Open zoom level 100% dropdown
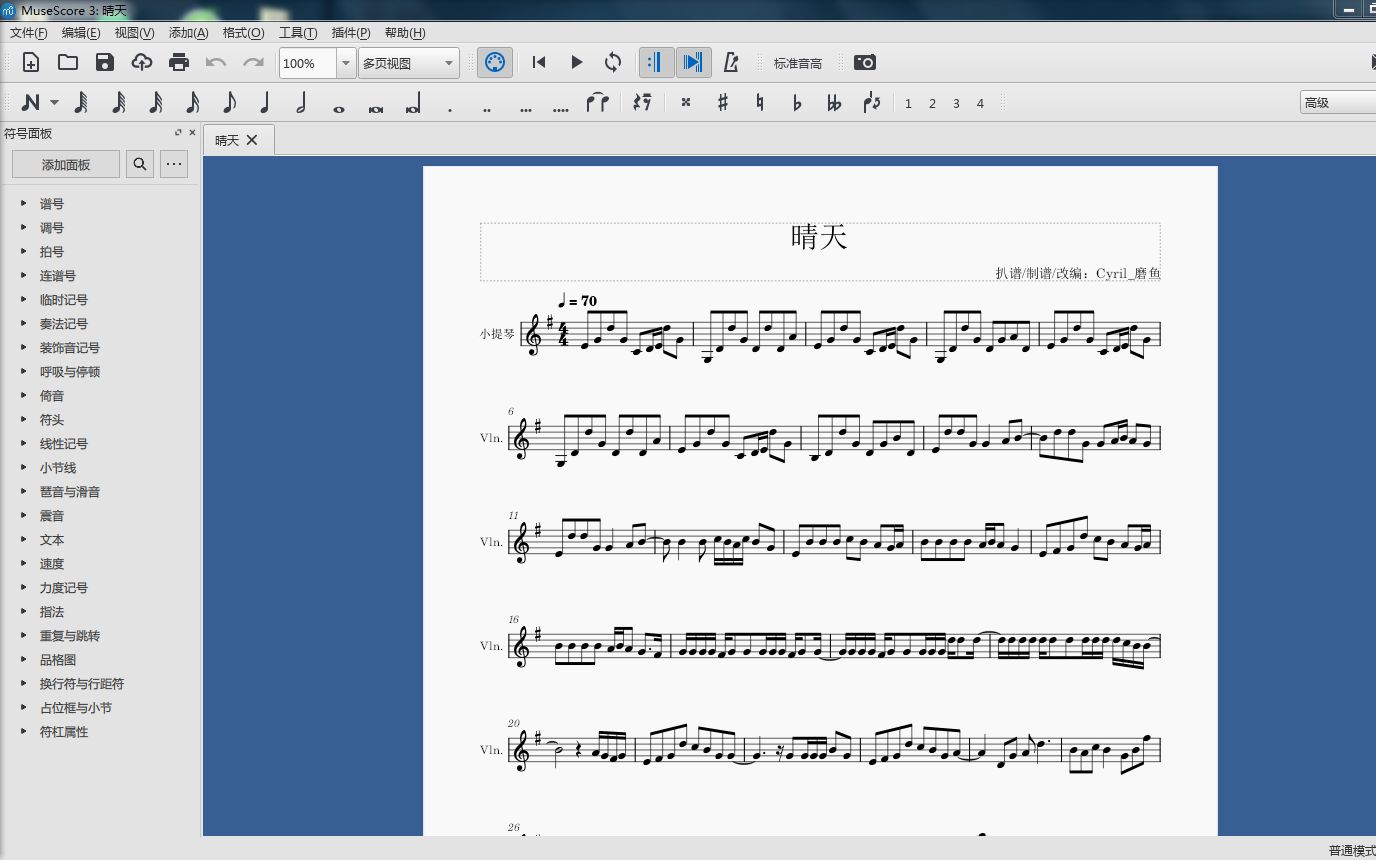Screen dimensions: 1376x860 click(x=346, y=63)
